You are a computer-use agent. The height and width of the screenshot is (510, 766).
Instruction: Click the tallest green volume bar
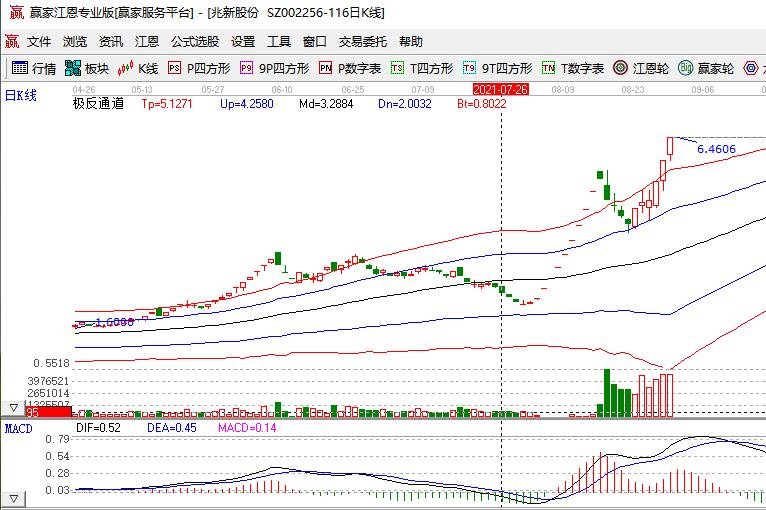(607, 393)
